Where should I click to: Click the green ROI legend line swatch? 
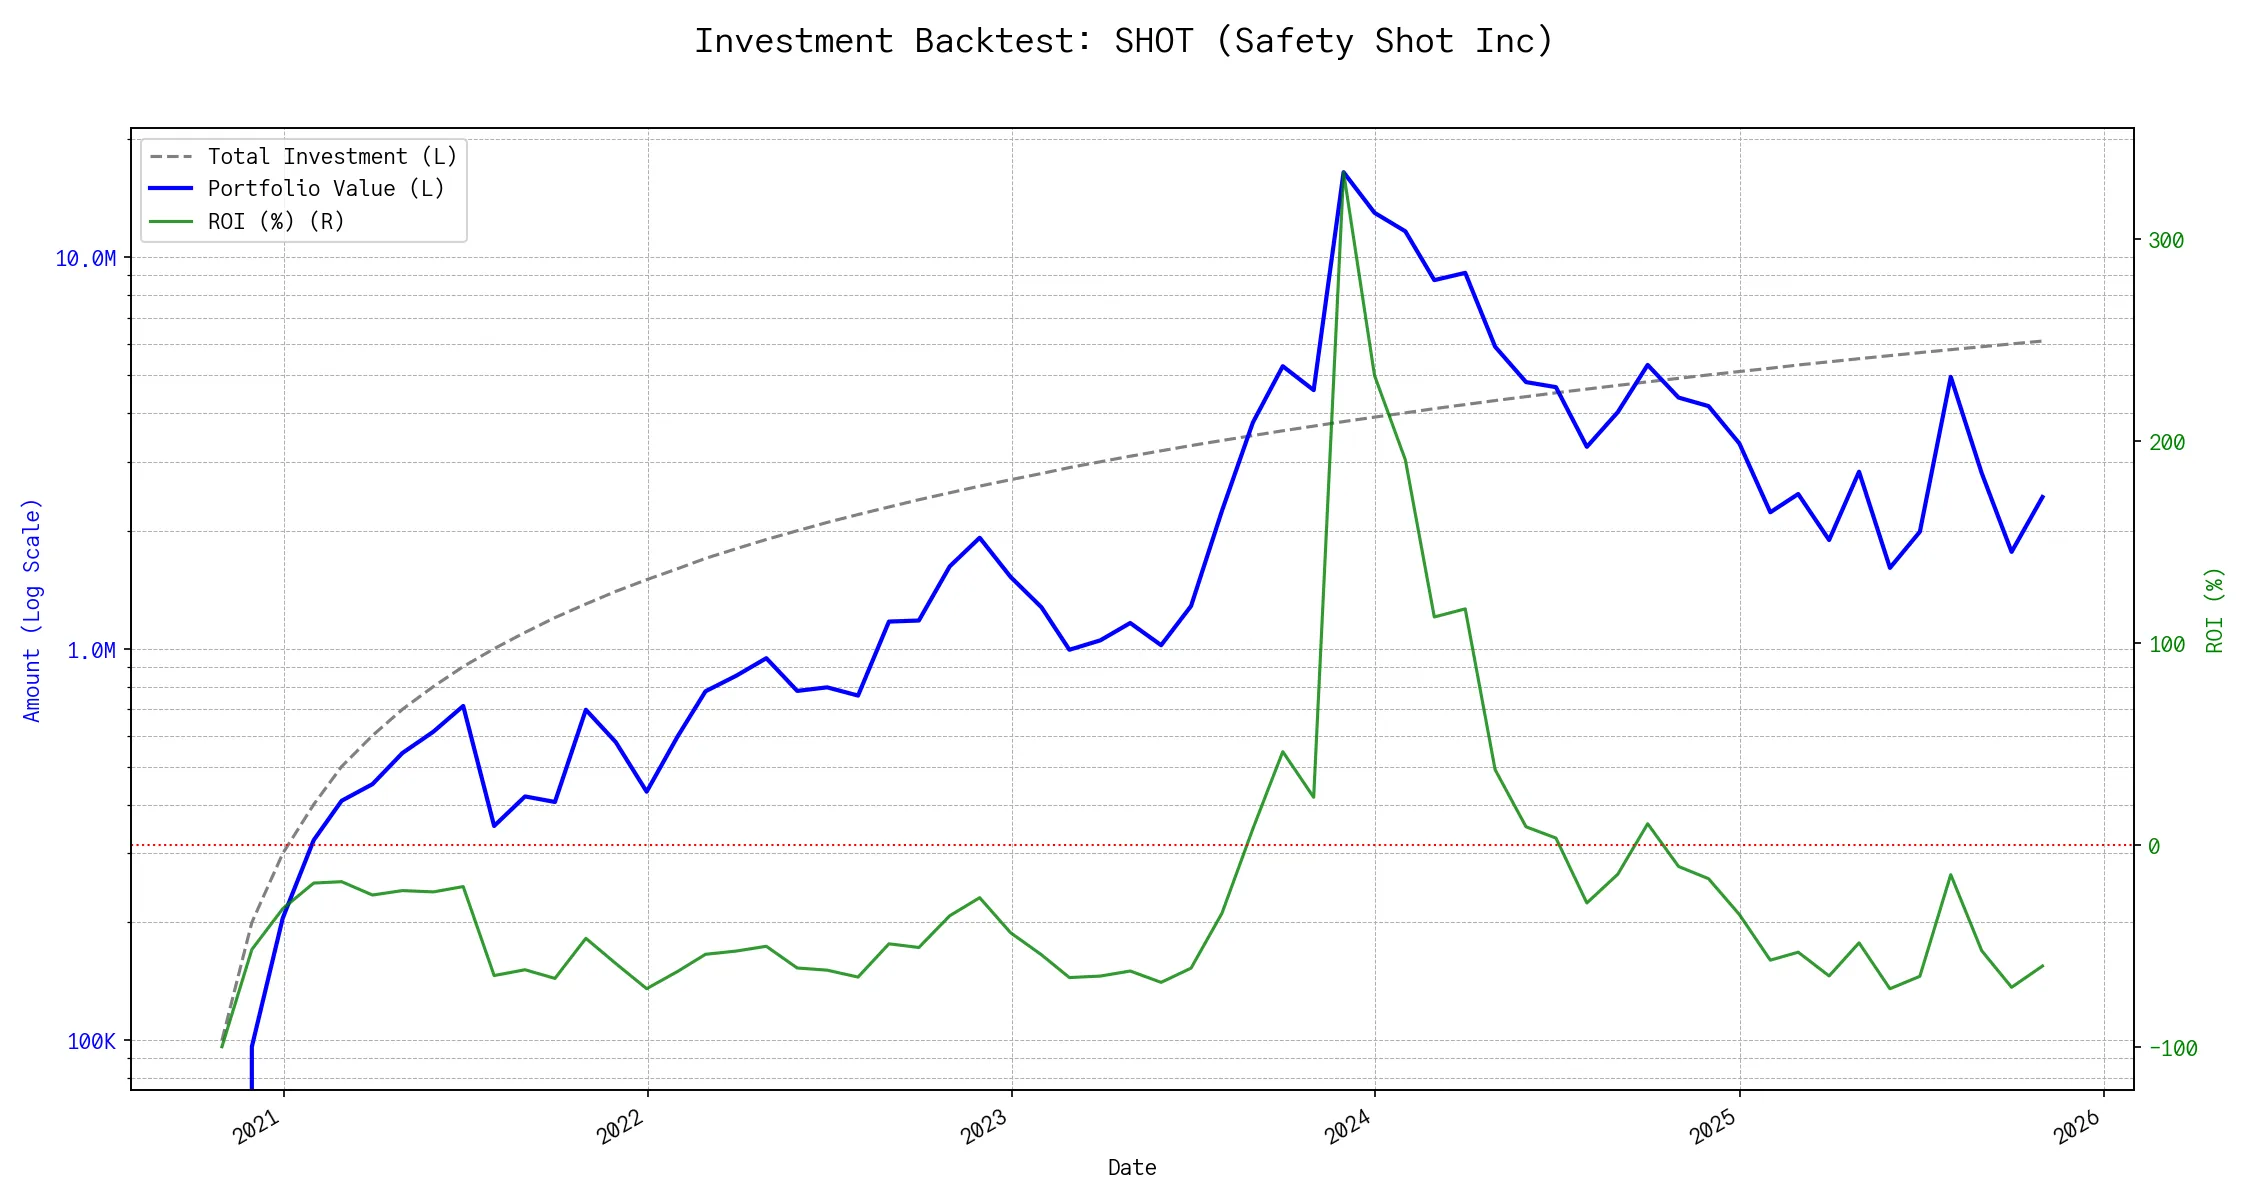171,222
